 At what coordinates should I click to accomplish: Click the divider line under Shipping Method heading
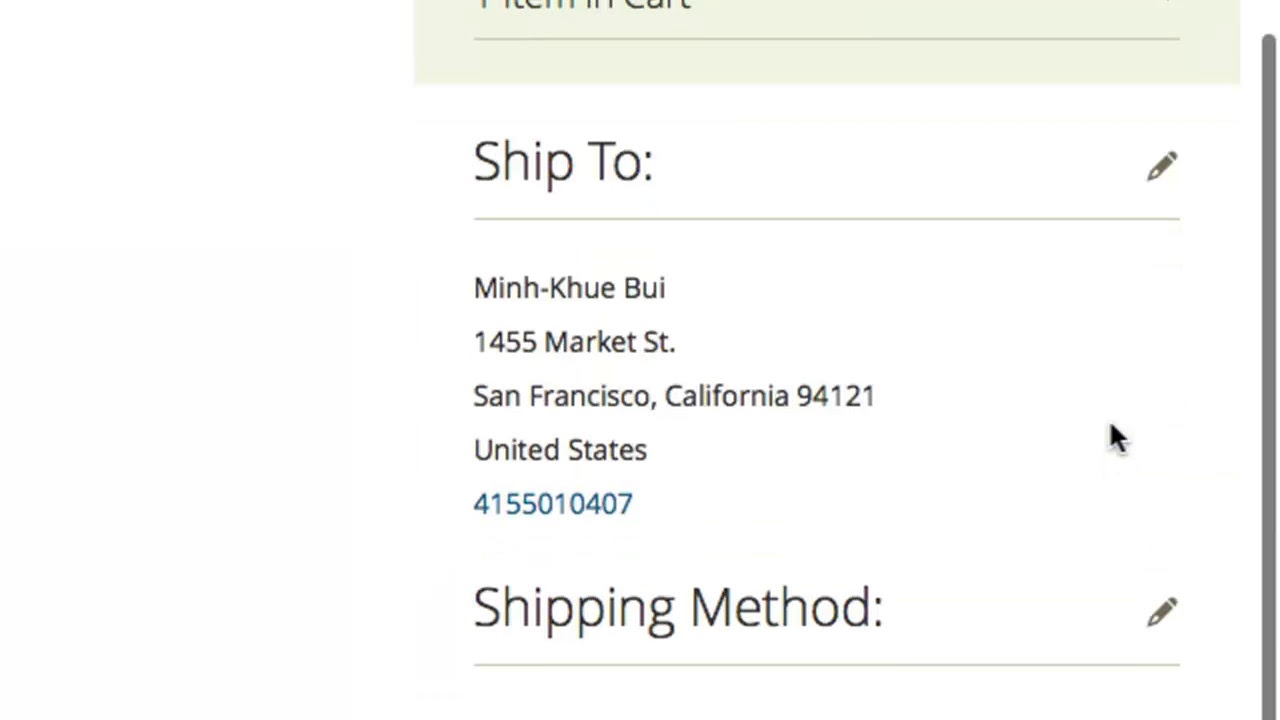click(x=826, y=664)
